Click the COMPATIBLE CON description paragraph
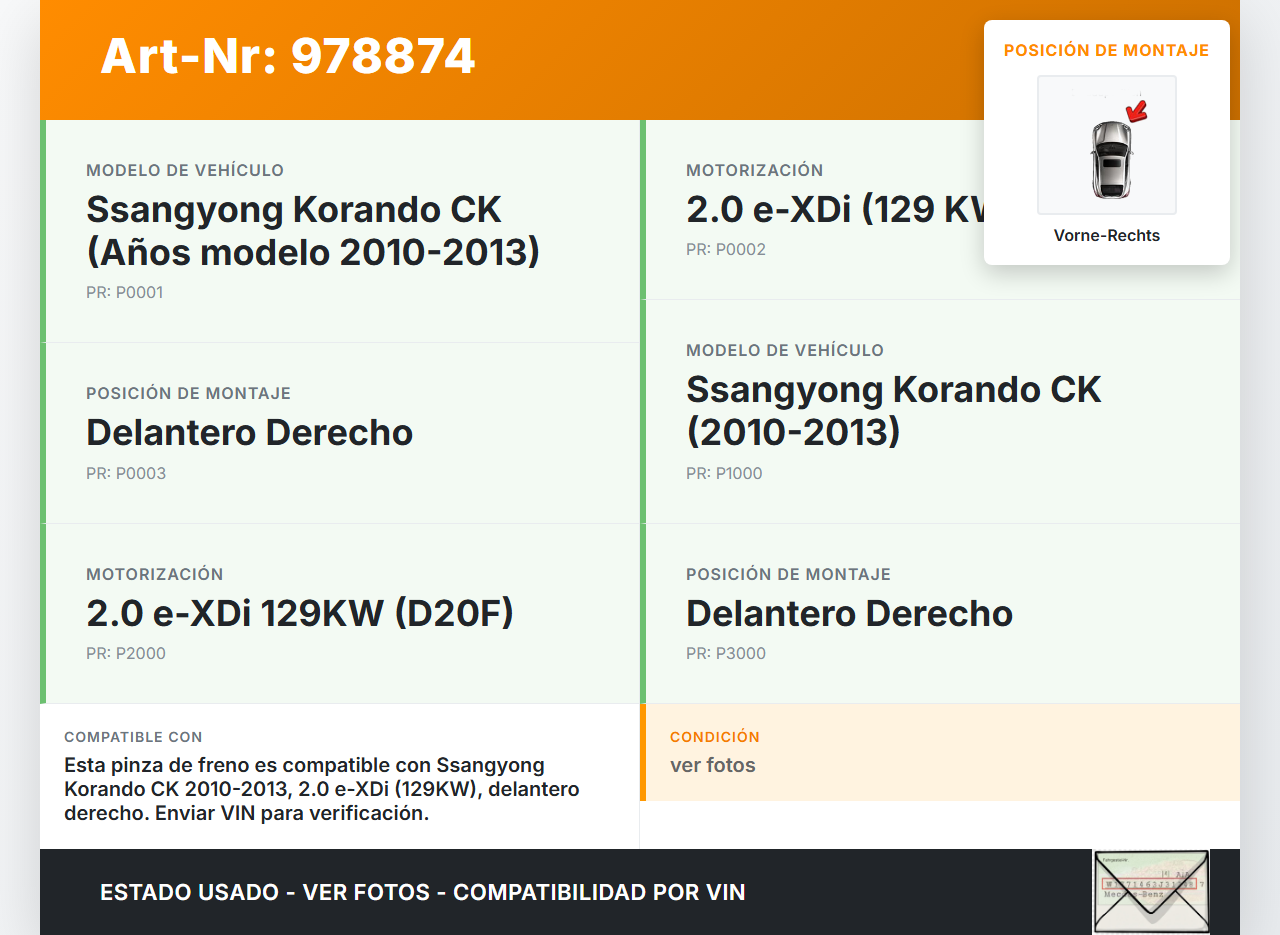Image resolution: width=1280 pixels, height=935 pixels. (x=321, y=789)
